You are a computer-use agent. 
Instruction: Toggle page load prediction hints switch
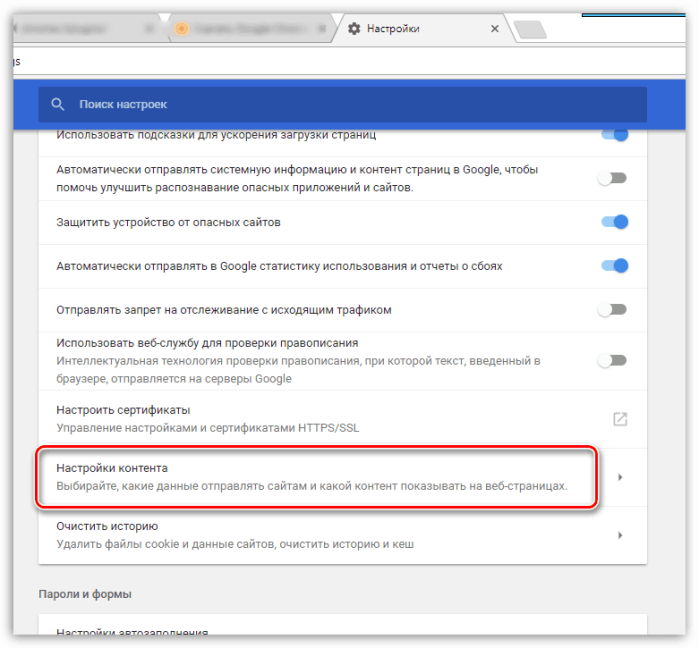tap(614, 134)
